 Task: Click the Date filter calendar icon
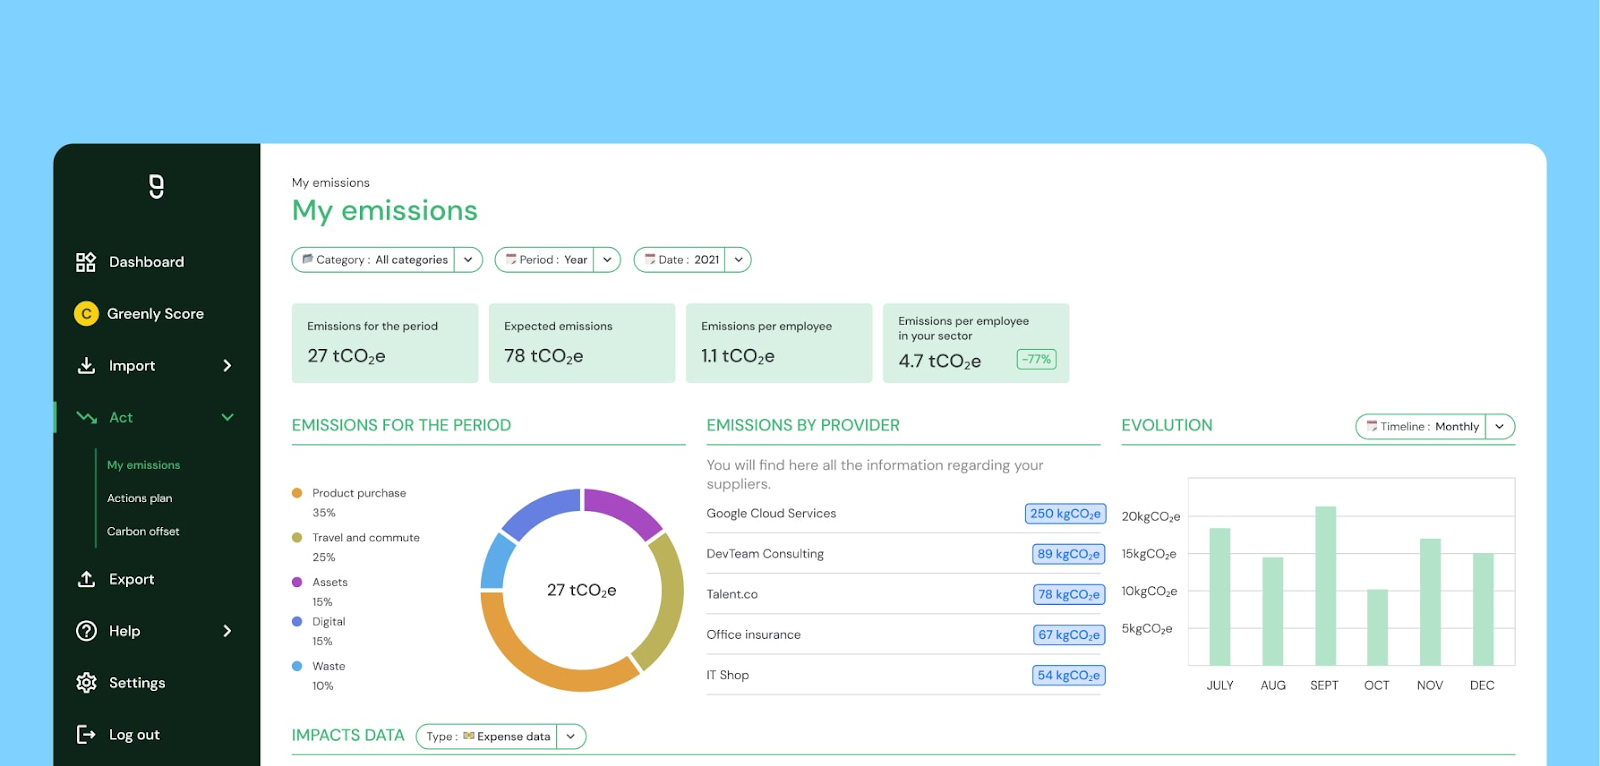pos(650,259)
